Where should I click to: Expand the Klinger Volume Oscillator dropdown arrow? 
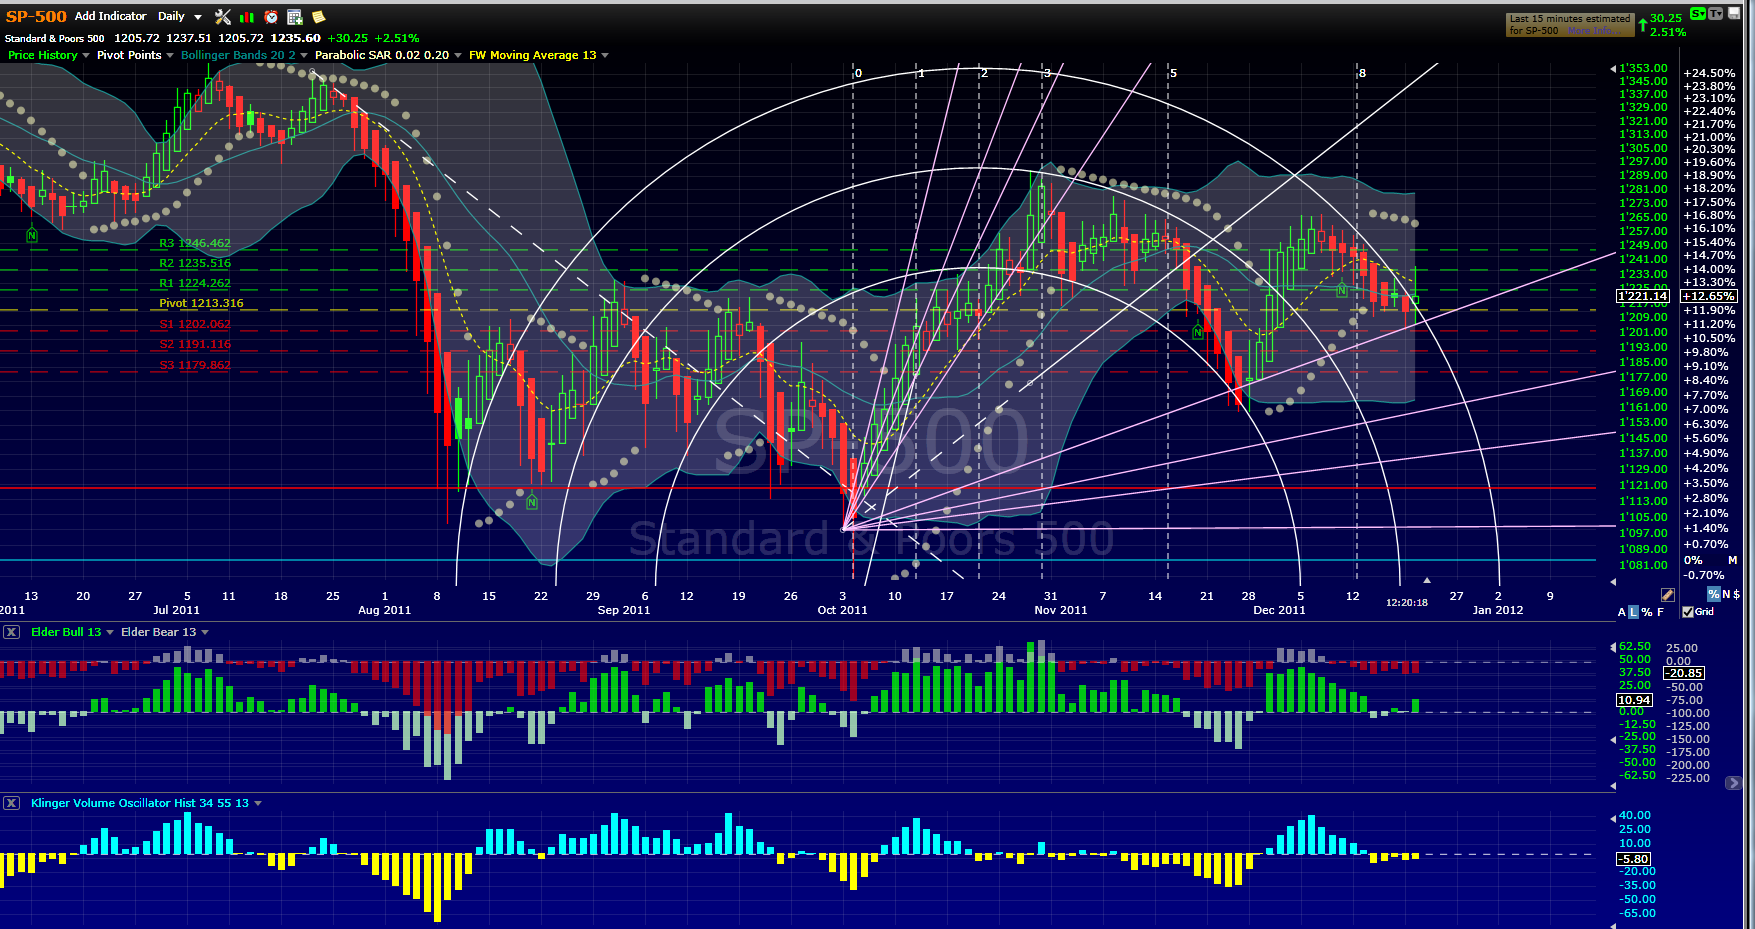pyautogui.click(x=258, y=803)
